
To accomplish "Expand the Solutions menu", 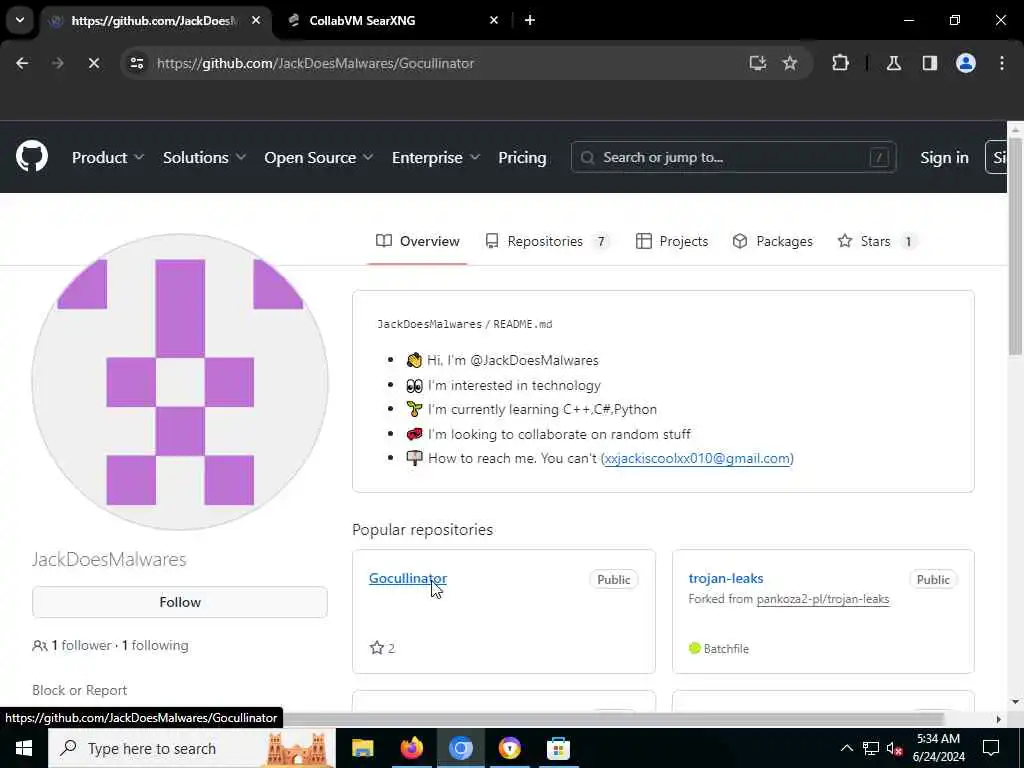I will coord(204,157).
